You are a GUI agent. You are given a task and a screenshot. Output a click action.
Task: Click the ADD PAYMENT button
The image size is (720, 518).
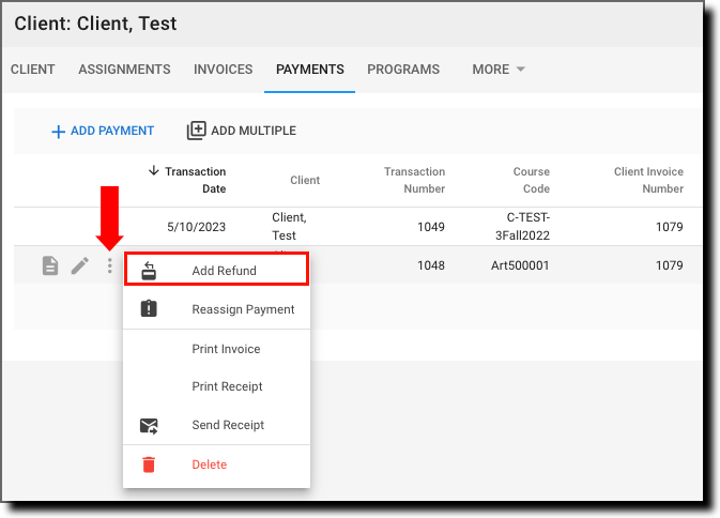(103, 131)
